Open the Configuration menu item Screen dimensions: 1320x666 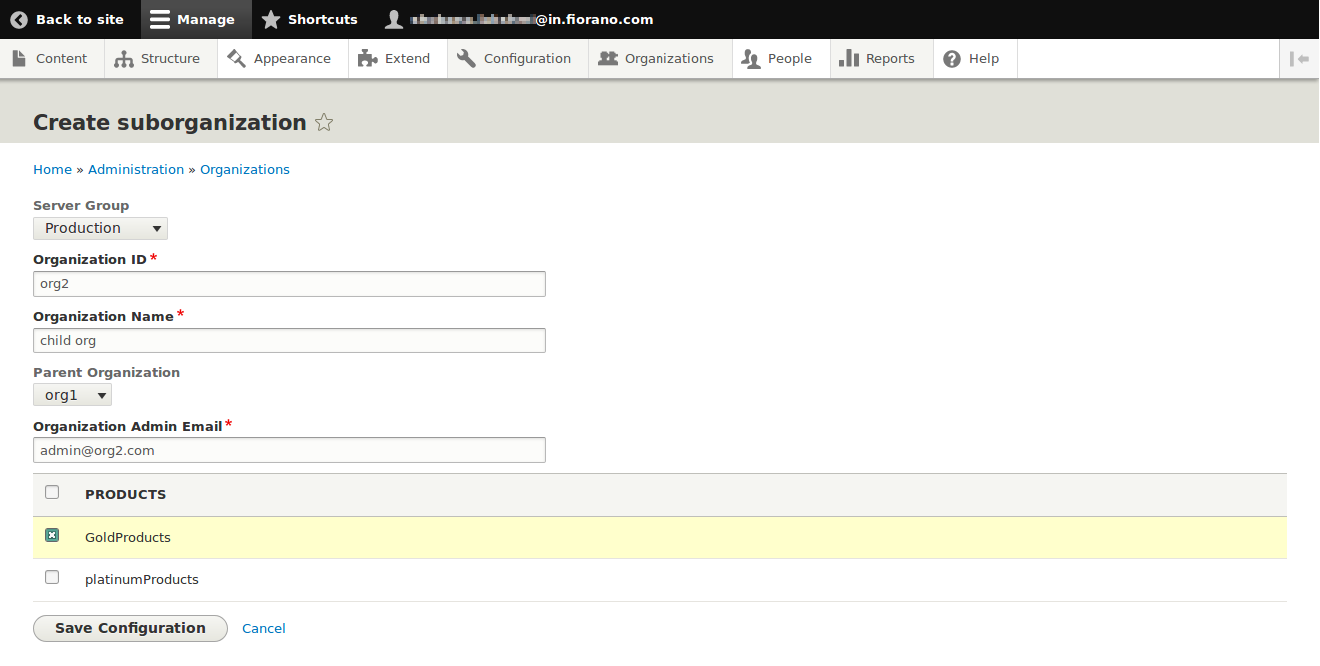pos(515,59)
